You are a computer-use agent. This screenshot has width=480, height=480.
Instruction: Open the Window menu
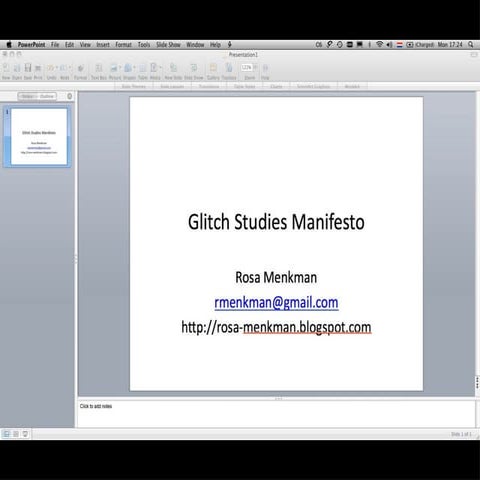click(x=195, y=45)
